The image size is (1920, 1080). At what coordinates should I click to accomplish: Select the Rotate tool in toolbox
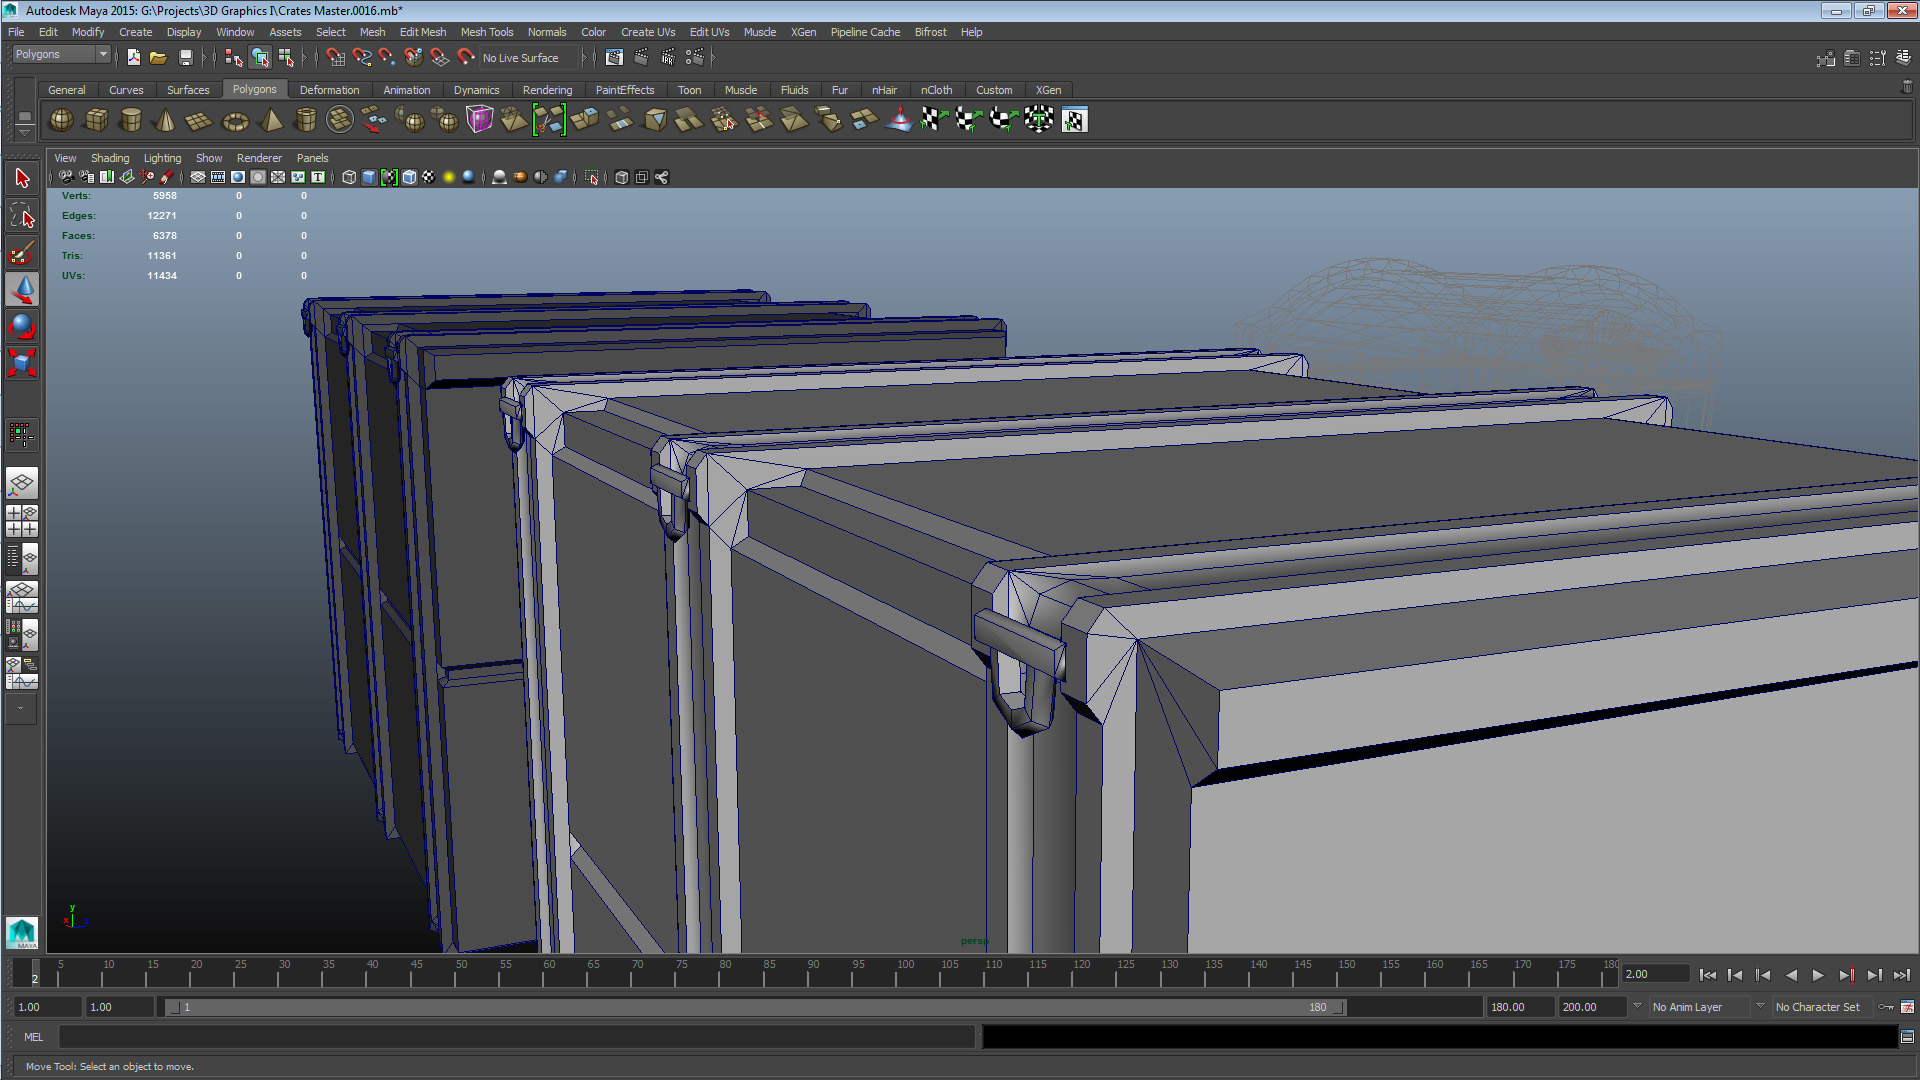(22, 326)
